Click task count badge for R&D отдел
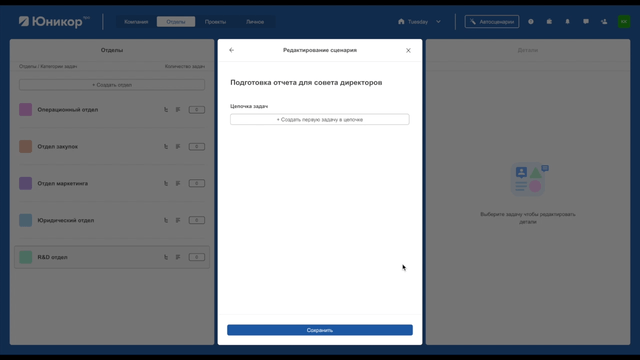The width and height of the screenshot is (640, 360). pyautogui.click(x=196, y=257)
